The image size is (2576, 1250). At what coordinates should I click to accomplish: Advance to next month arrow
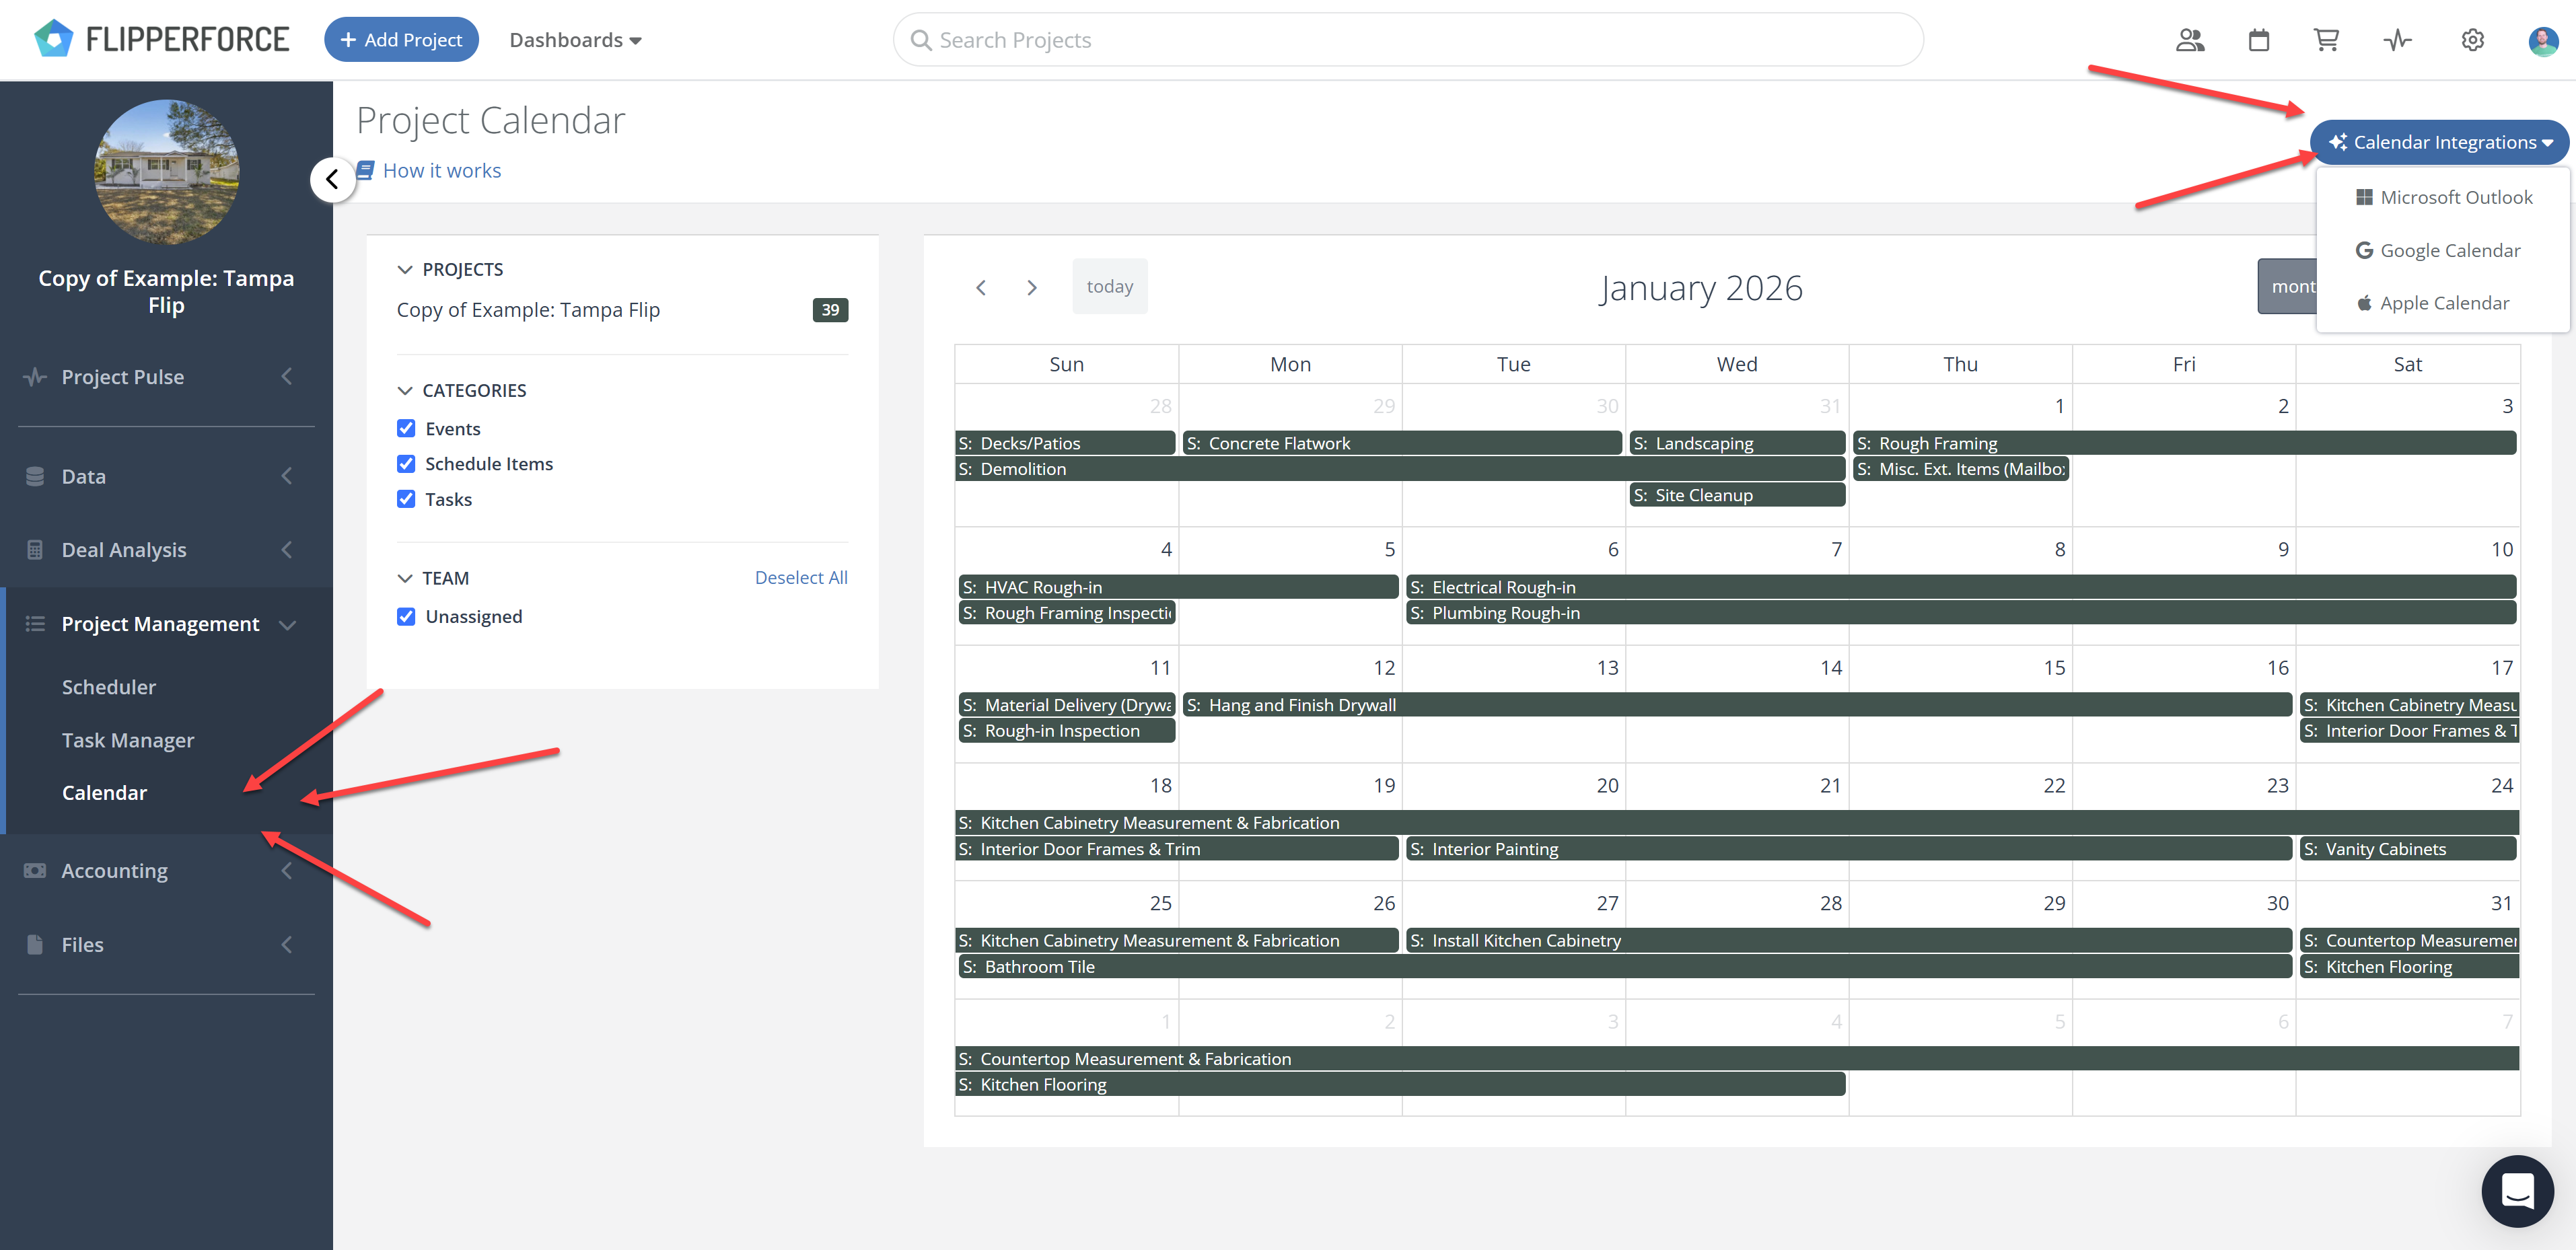1032,288
